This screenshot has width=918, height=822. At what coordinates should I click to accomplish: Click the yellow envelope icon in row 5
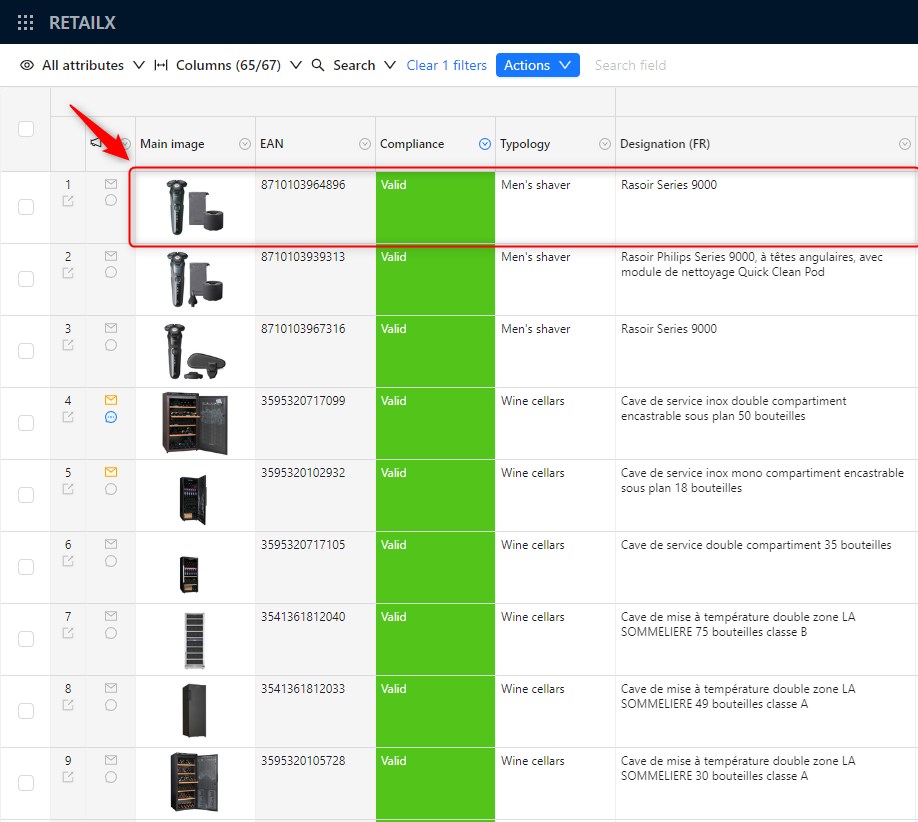(x=111, y=472)
